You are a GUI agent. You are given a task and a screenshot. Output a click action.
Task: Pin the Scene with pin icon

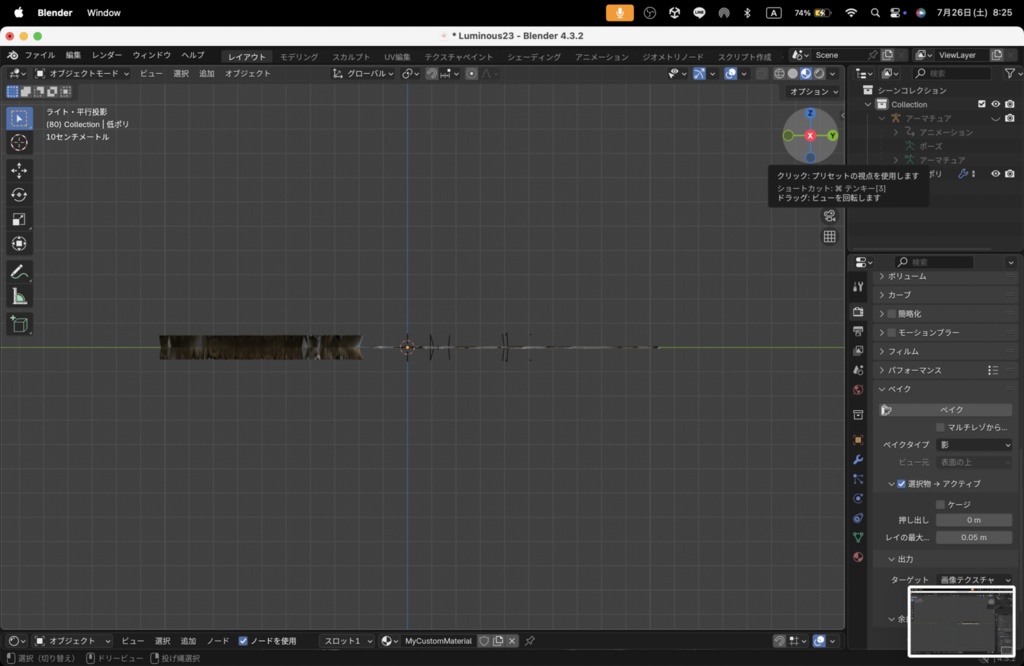click(x=872, y=55)
